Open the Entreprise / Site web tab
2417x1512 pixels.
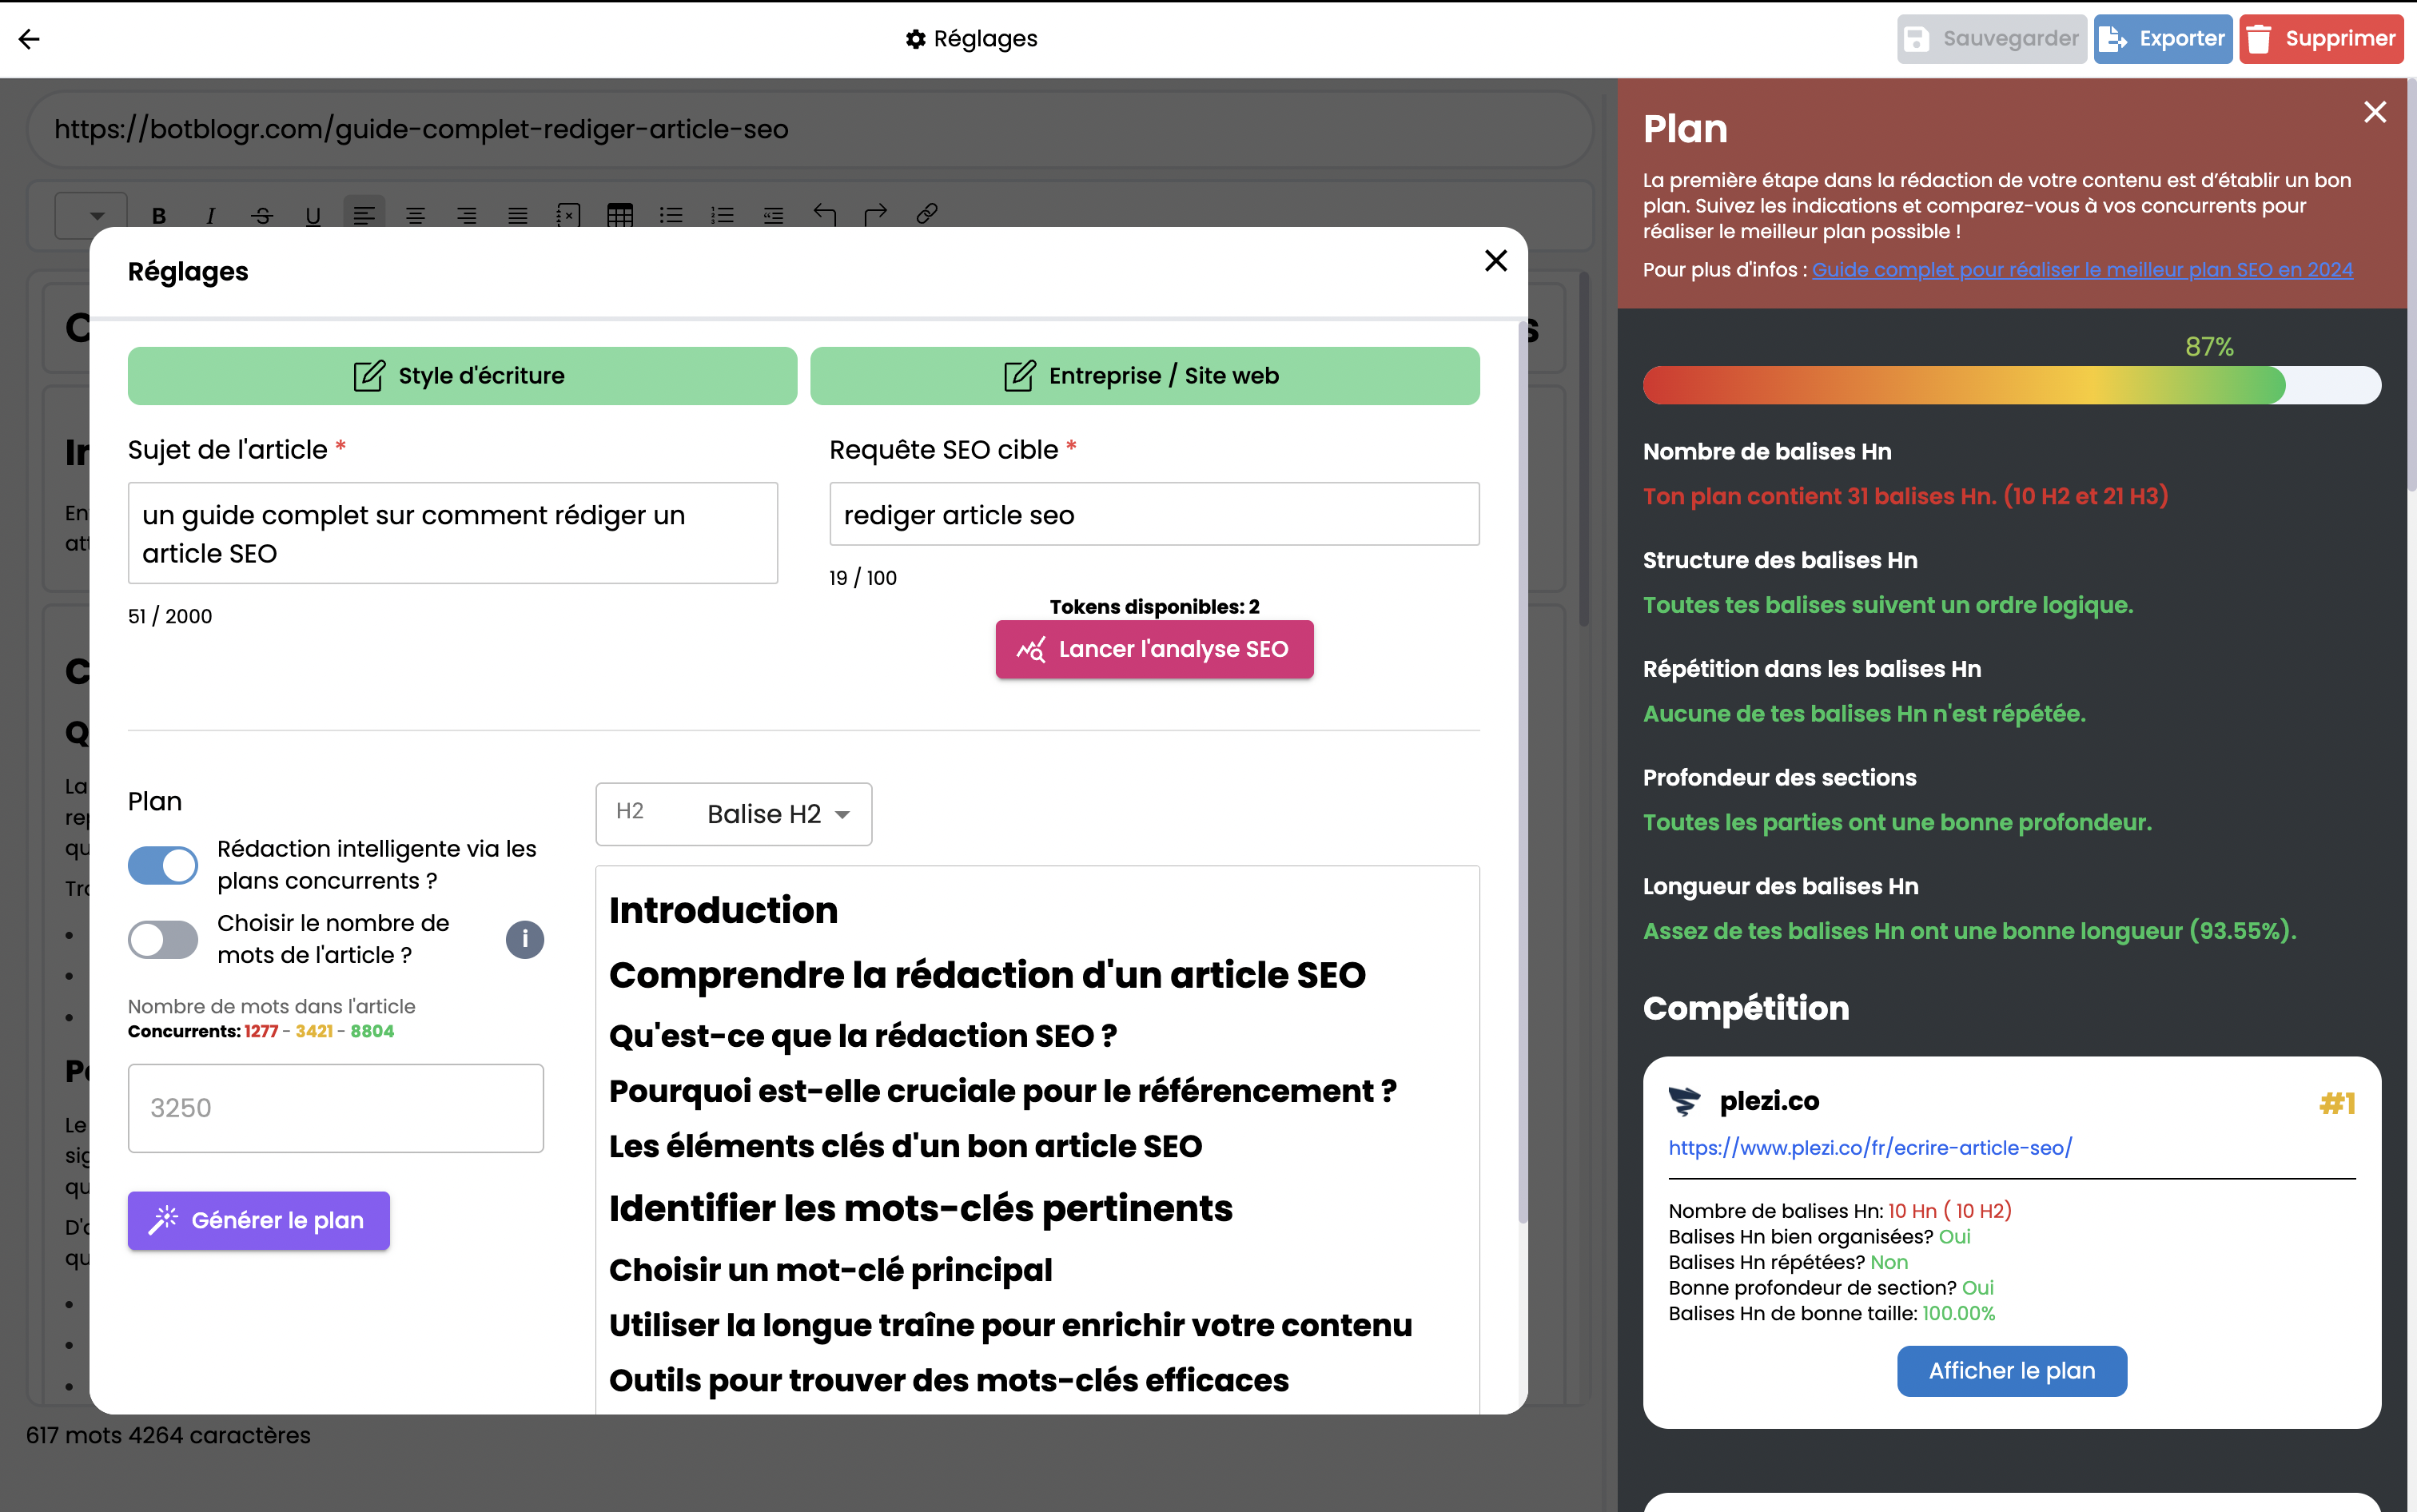[x=1144, y=376]
